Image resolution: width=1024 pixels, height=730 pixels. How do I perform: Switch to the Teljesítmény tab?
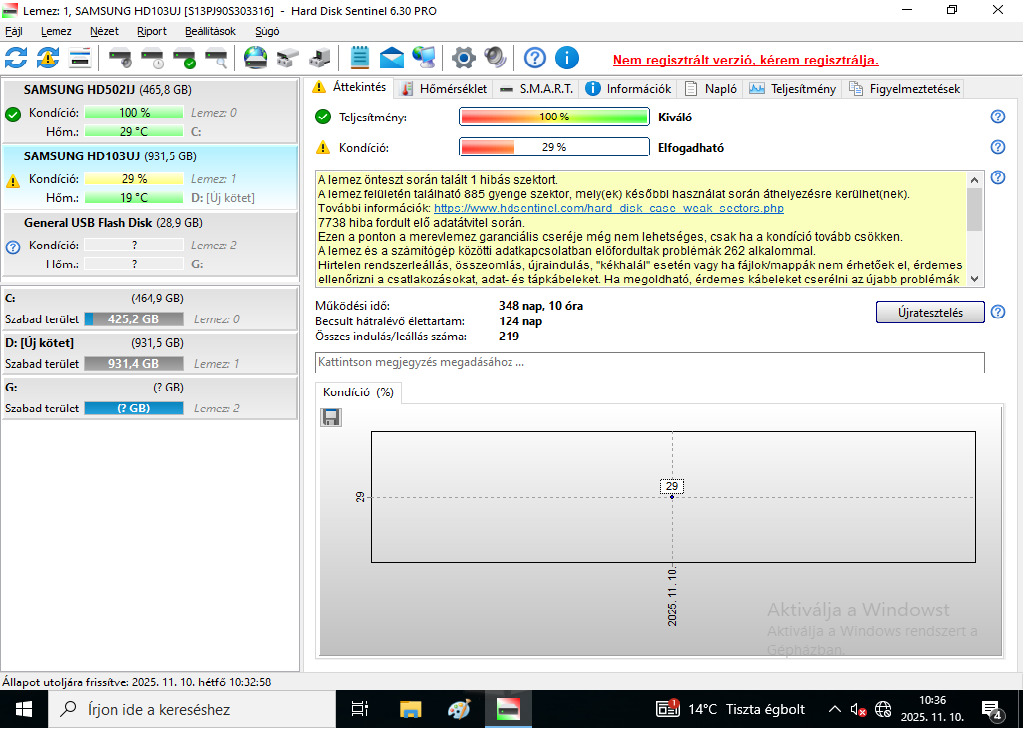[793, 89]
